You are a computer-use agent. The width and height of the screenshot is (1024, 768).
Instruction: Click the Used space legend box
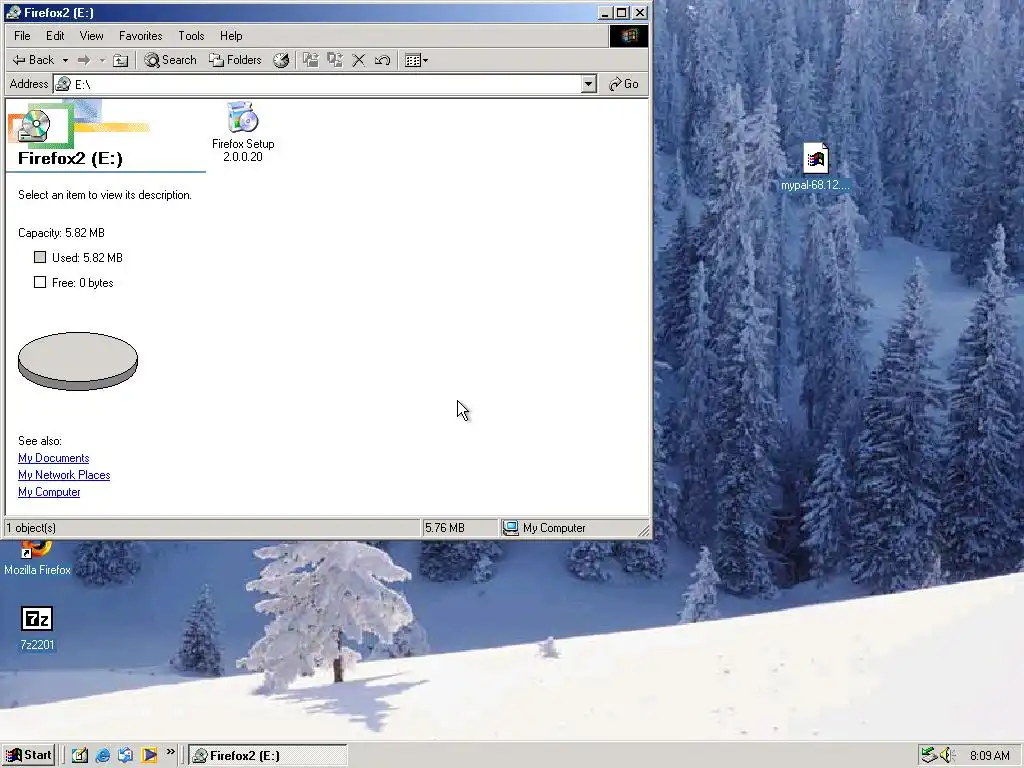coord(40,257)
